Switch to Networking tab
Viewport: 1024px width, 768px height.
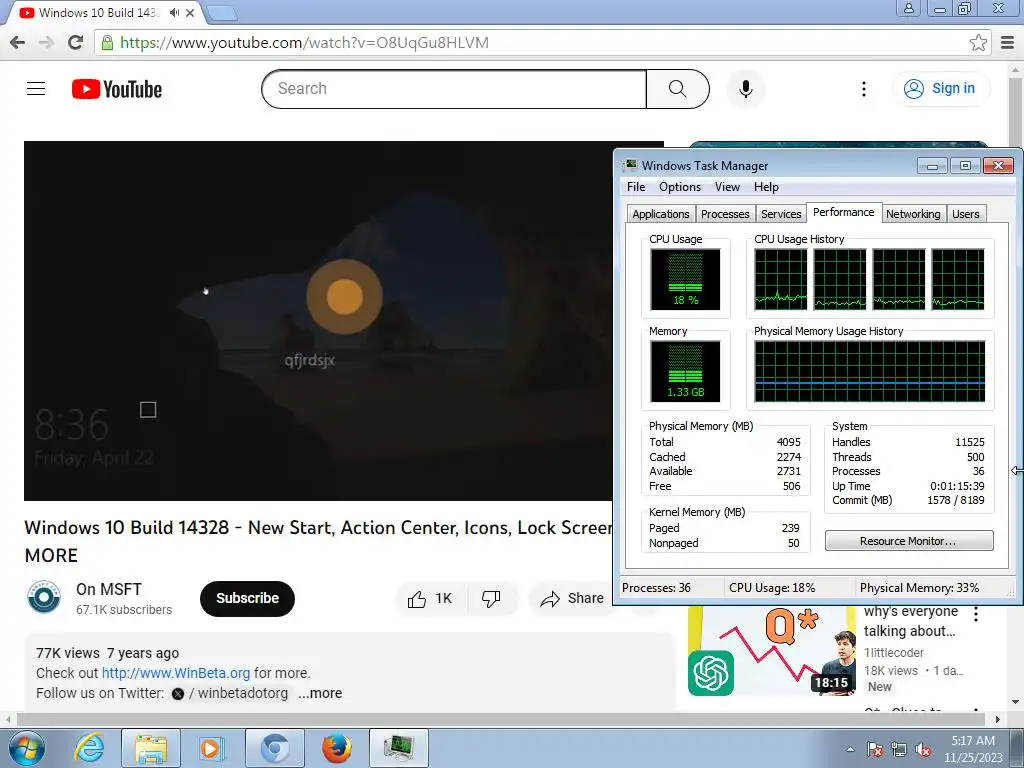click(x=912, y=214)
